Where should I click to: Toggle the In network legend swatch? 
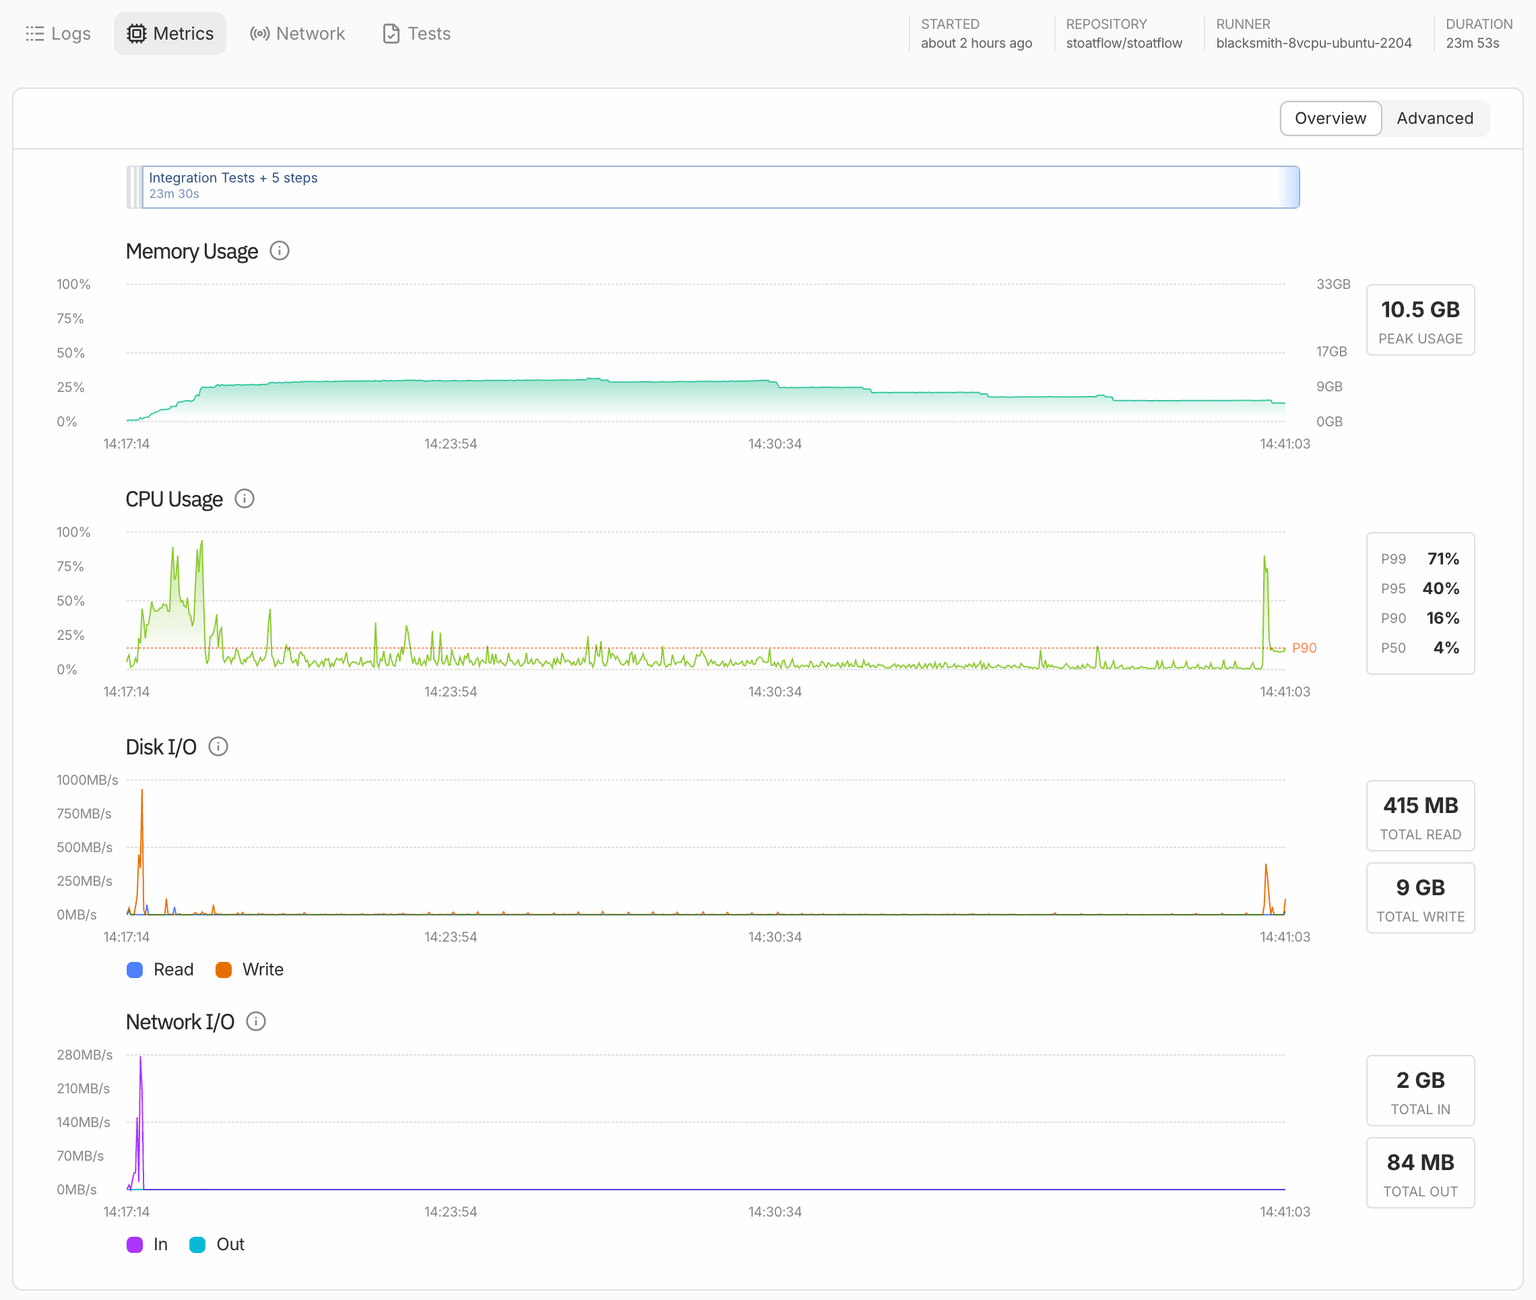(135, 1245)
